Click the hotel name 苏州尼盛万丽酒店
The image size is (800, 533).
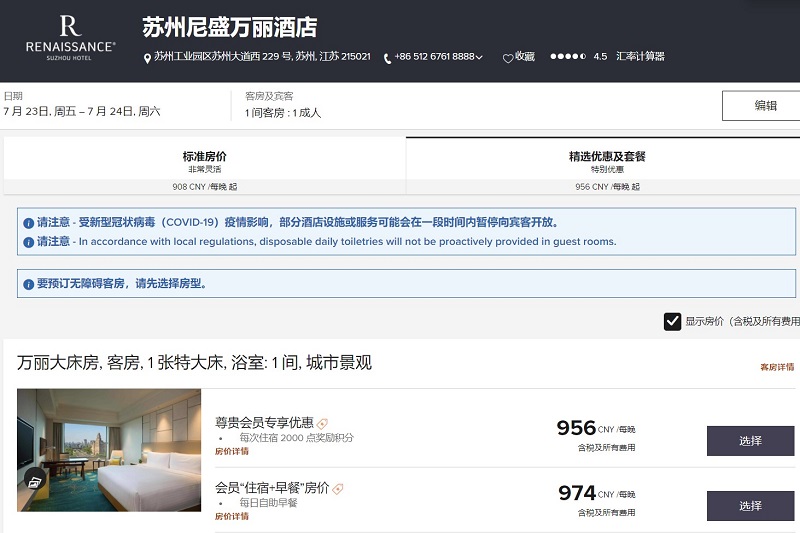click(x=230, y=28)
